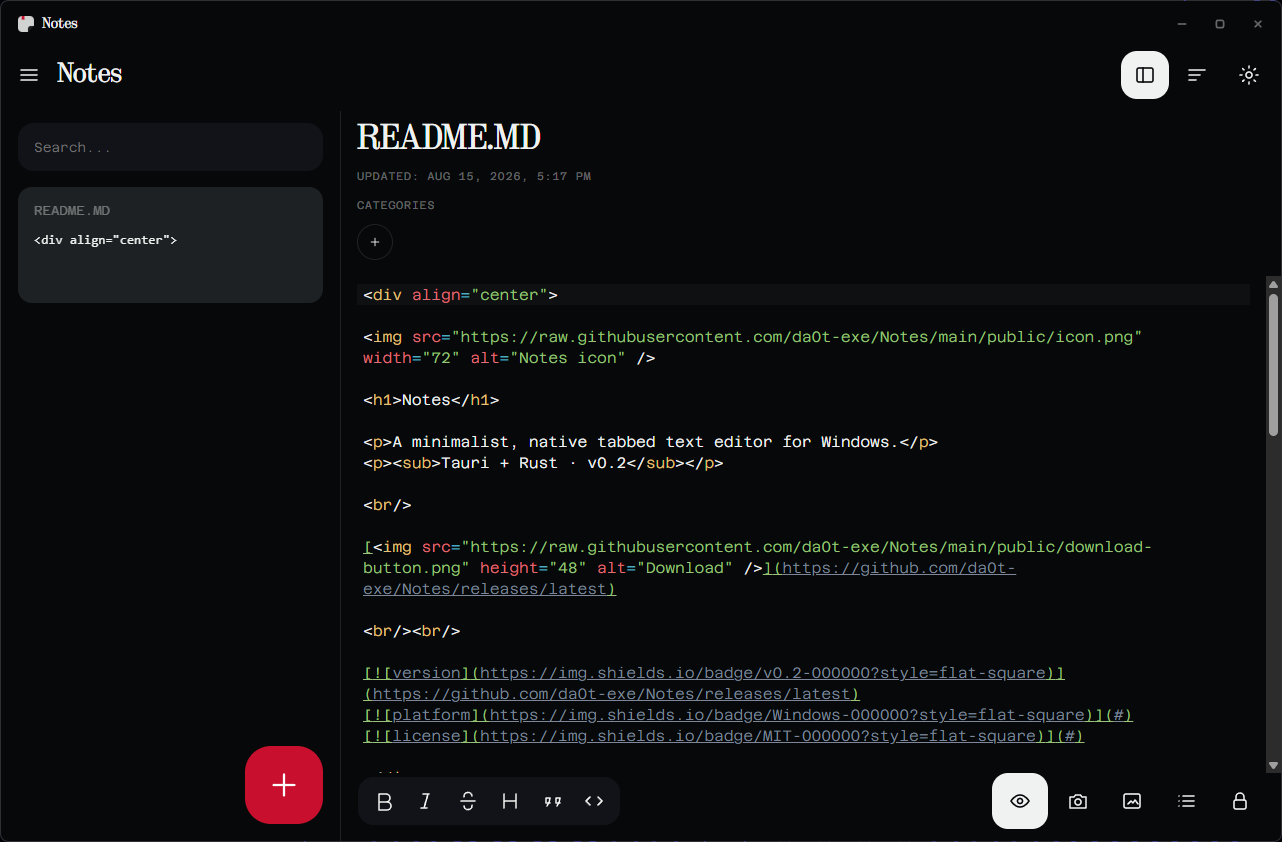Apply bold formatting
The height and width of the screenshot is (842, 1282).
point(384,801)
